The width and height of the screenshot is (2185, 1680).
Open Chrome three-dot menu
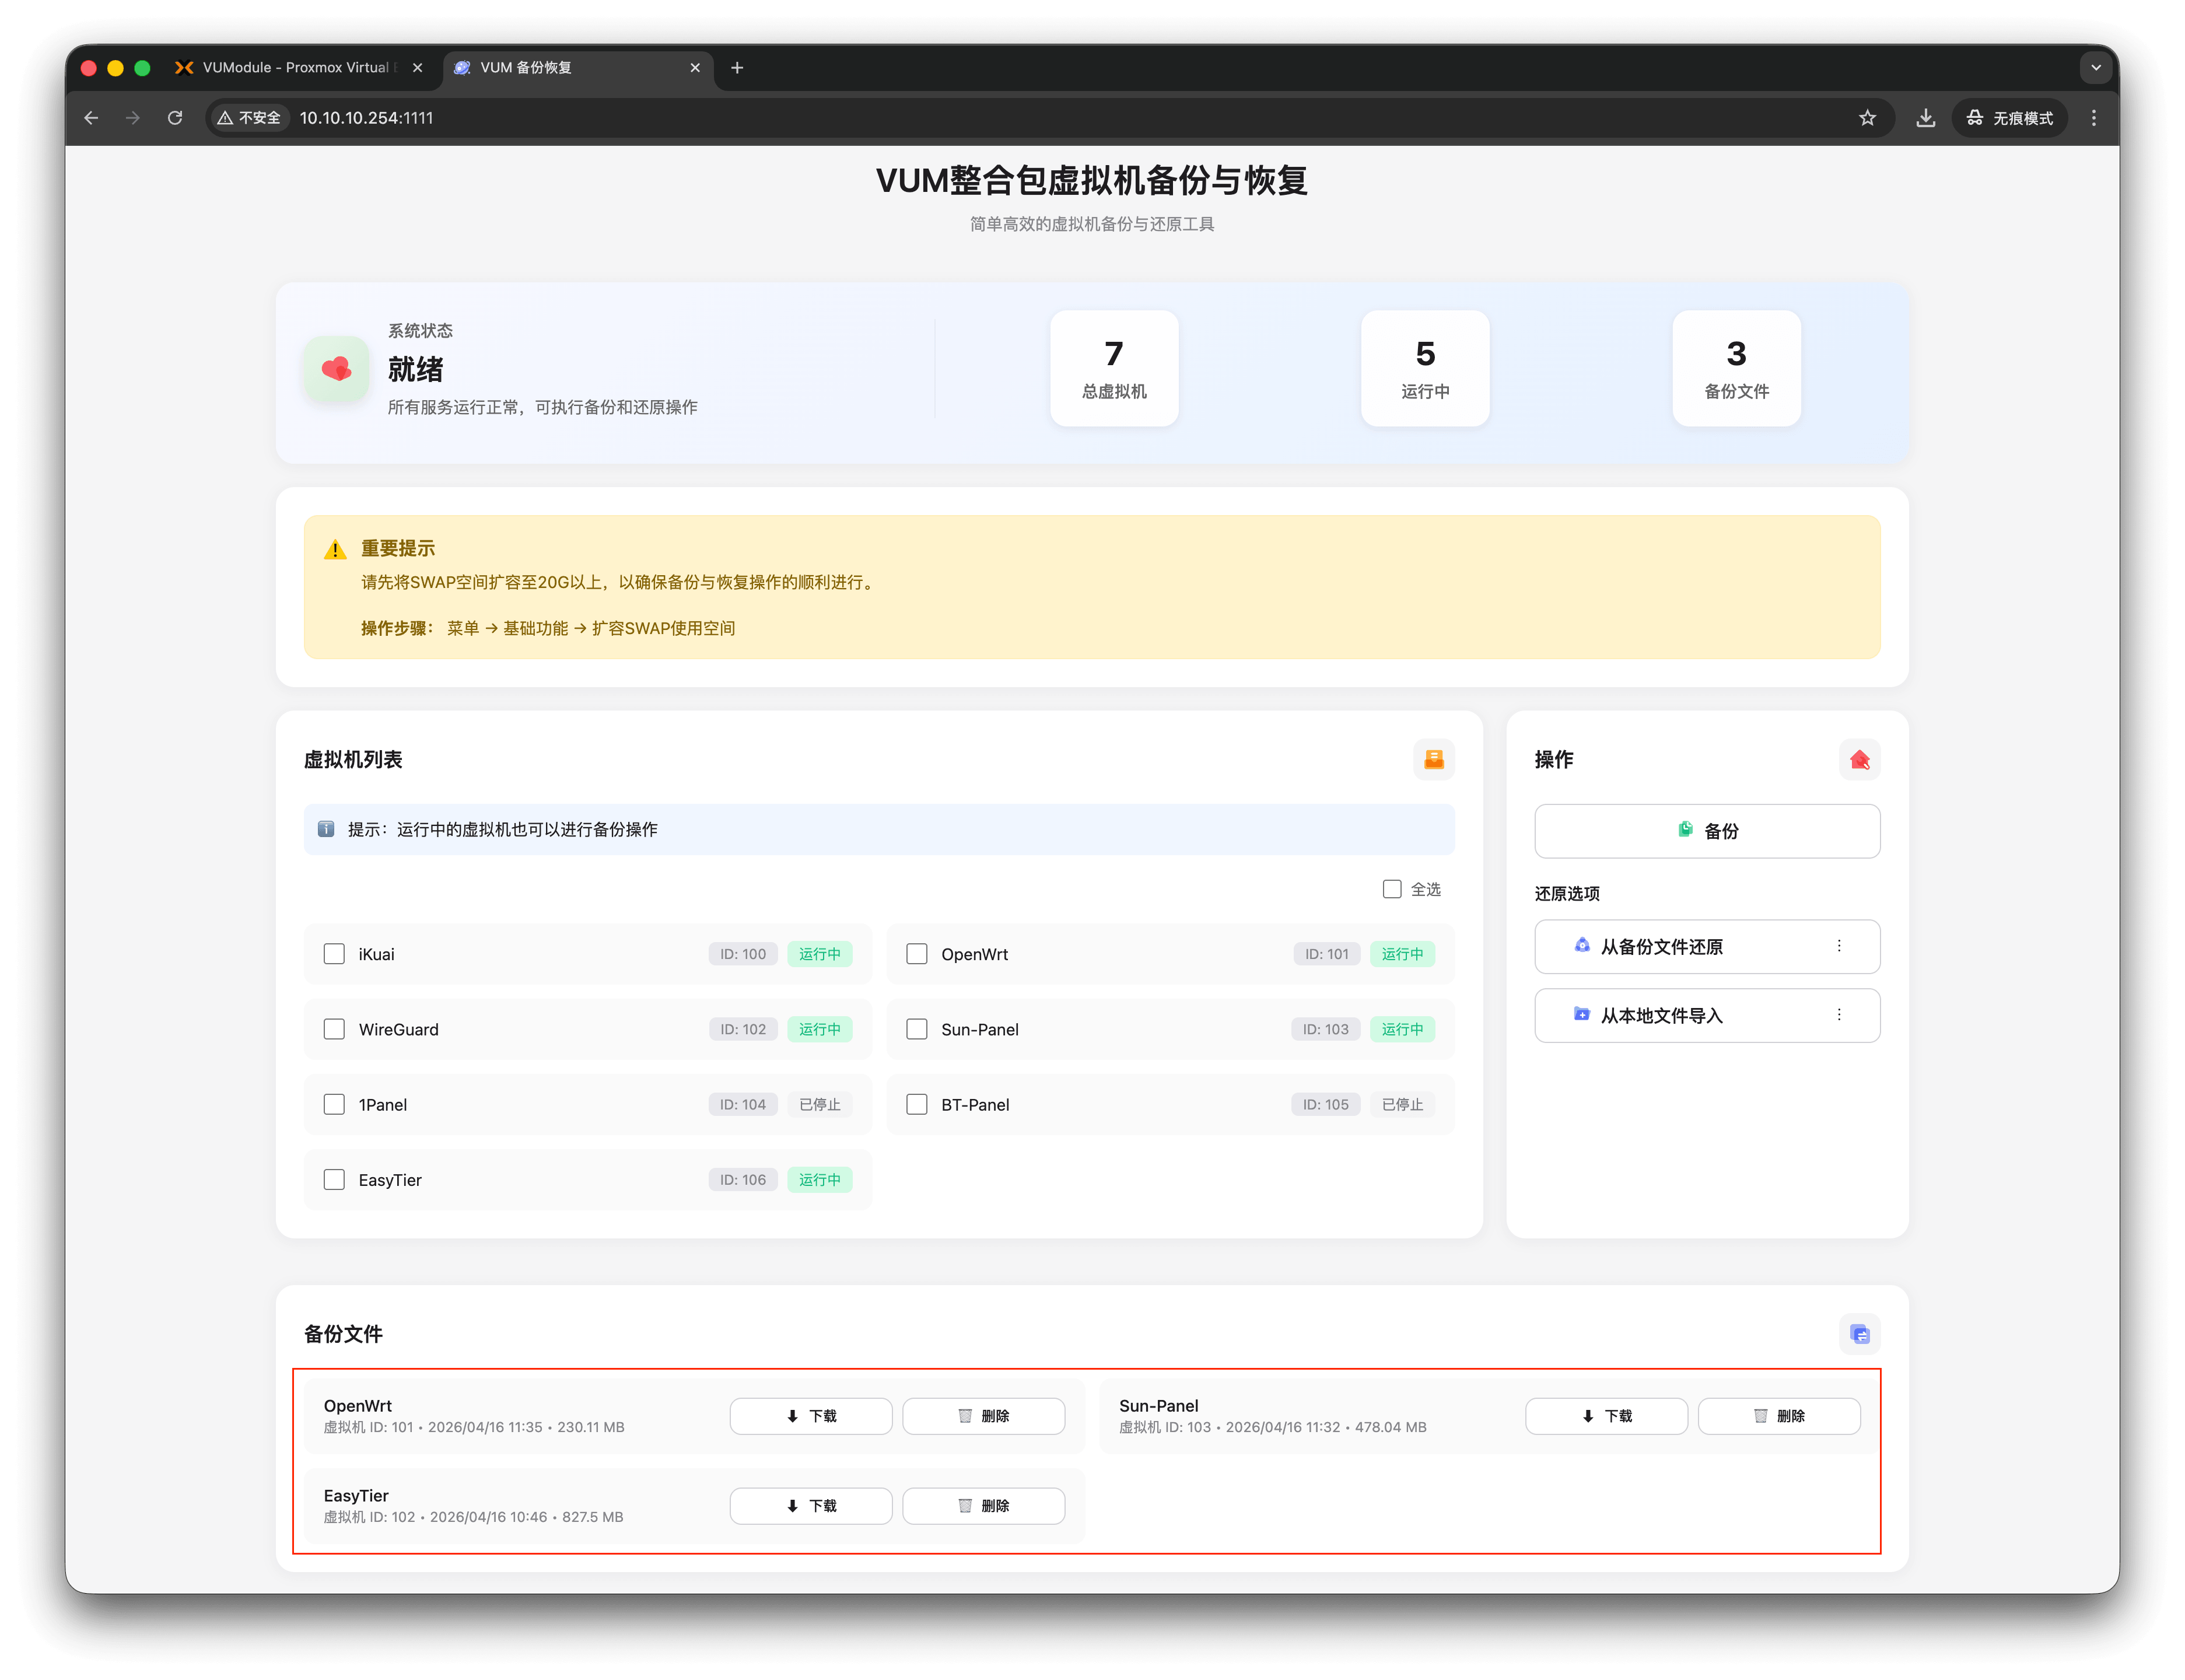2093,118
